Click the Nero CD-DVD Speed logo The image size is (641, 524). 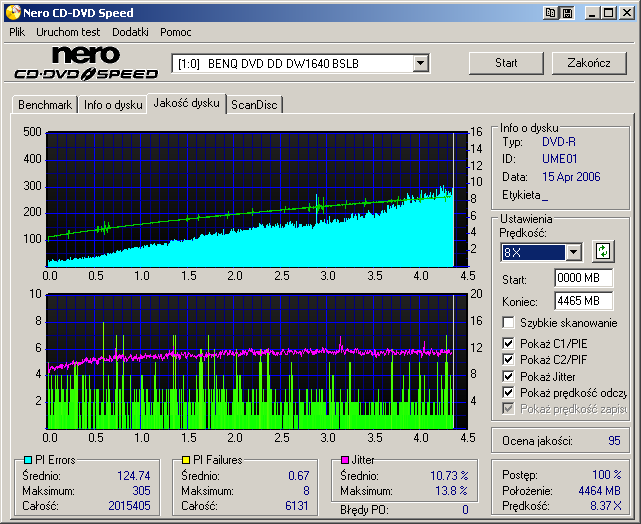point(86,63)
